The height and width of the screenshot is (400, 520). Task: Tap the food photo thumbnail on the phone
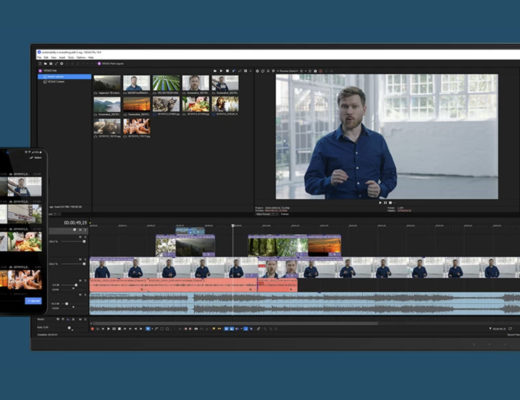pos(25,242)
